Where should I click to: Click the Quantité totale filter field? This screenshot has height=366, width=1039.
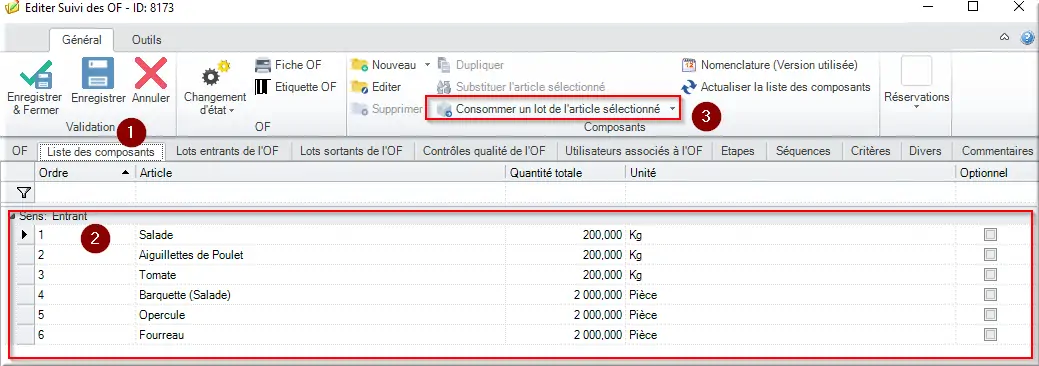(565, 193)
